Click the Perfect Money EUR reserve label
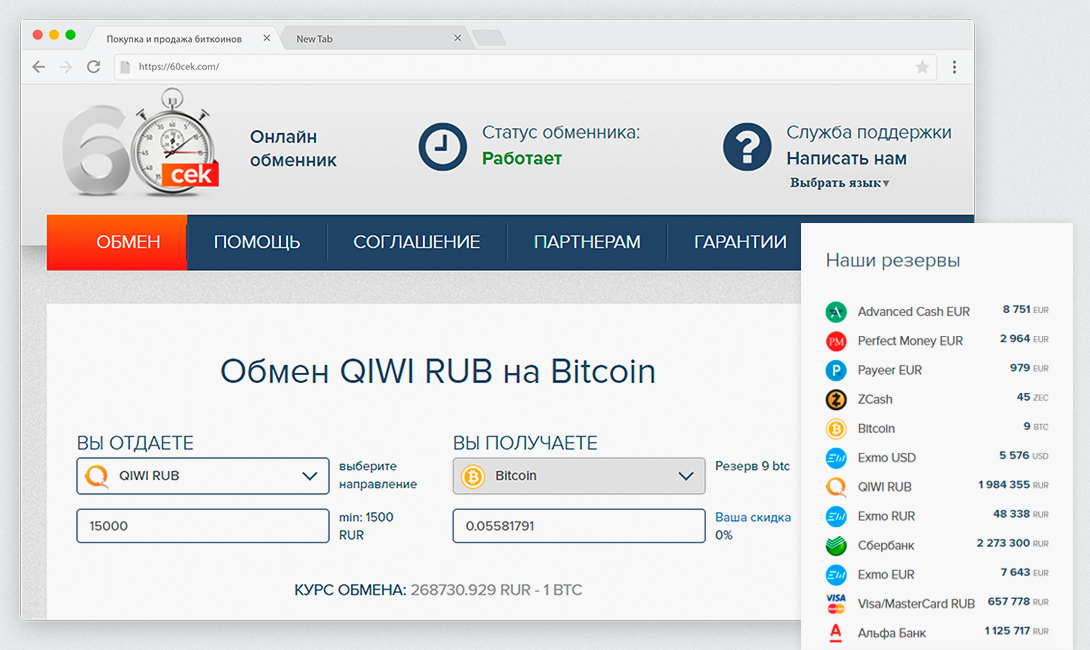1090x650 pixels. click(x=910, y=341)
